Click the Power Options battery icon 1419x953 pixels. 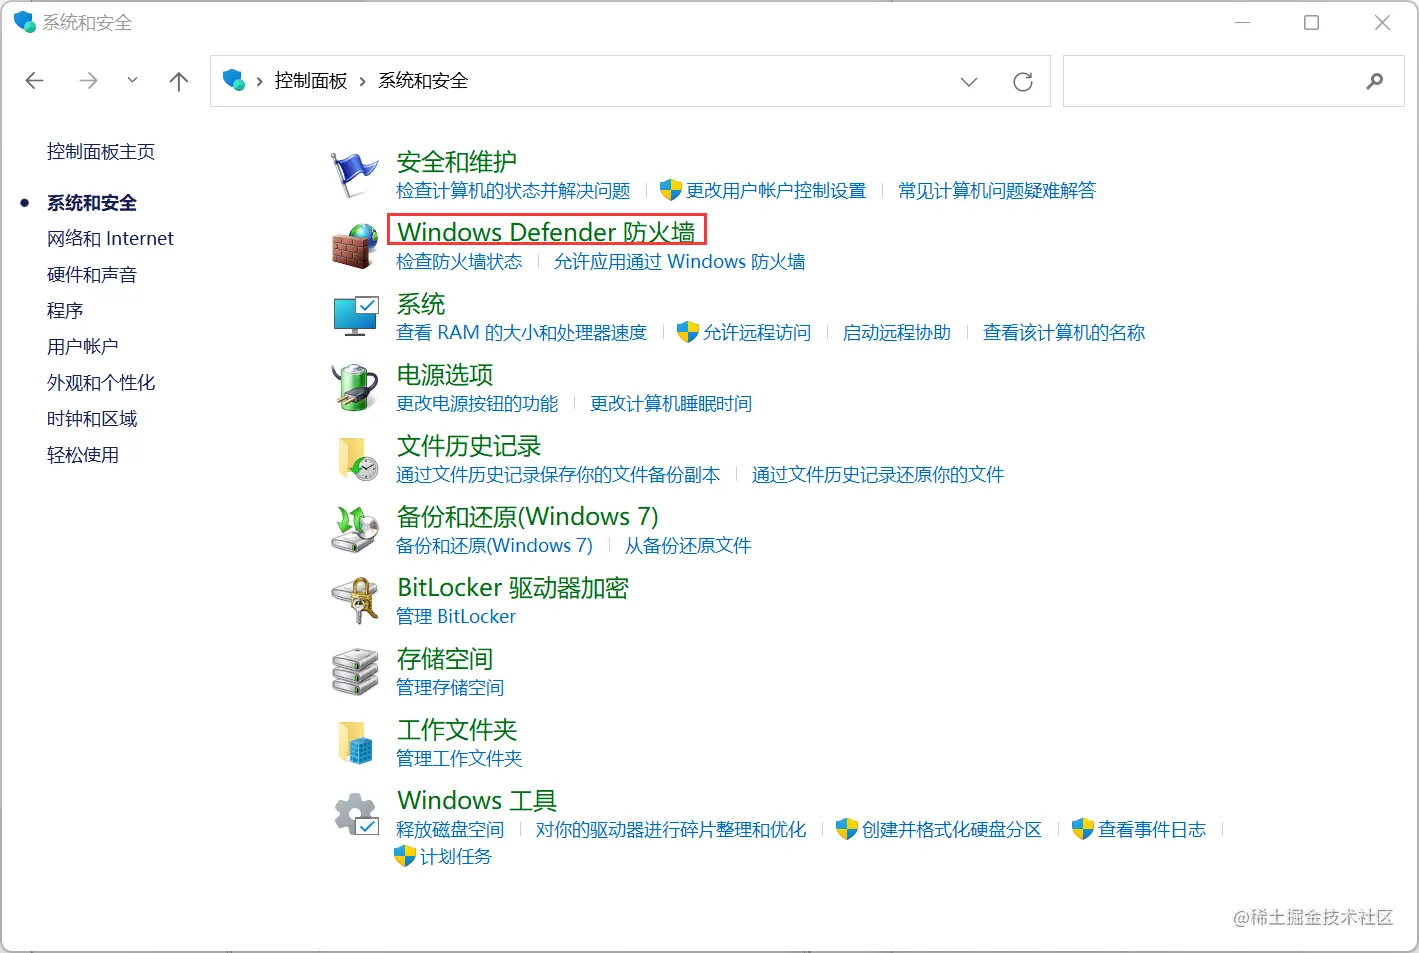click(x=354, y=387)
